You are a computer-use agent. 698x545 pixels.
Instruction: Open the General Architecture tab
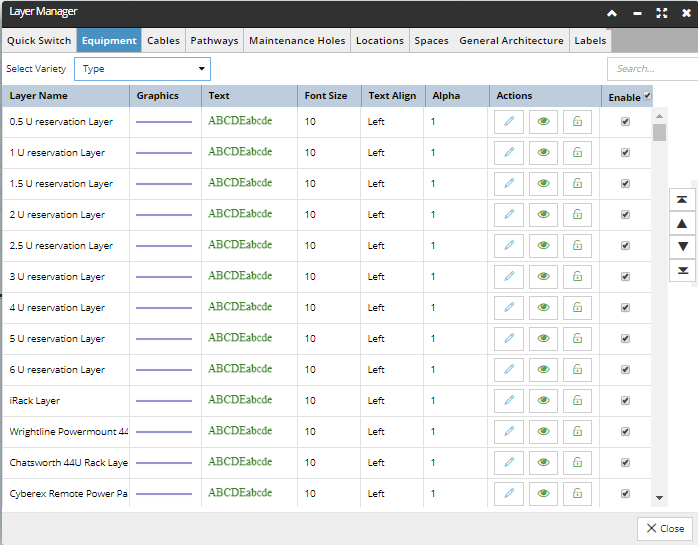click(511, 41)
